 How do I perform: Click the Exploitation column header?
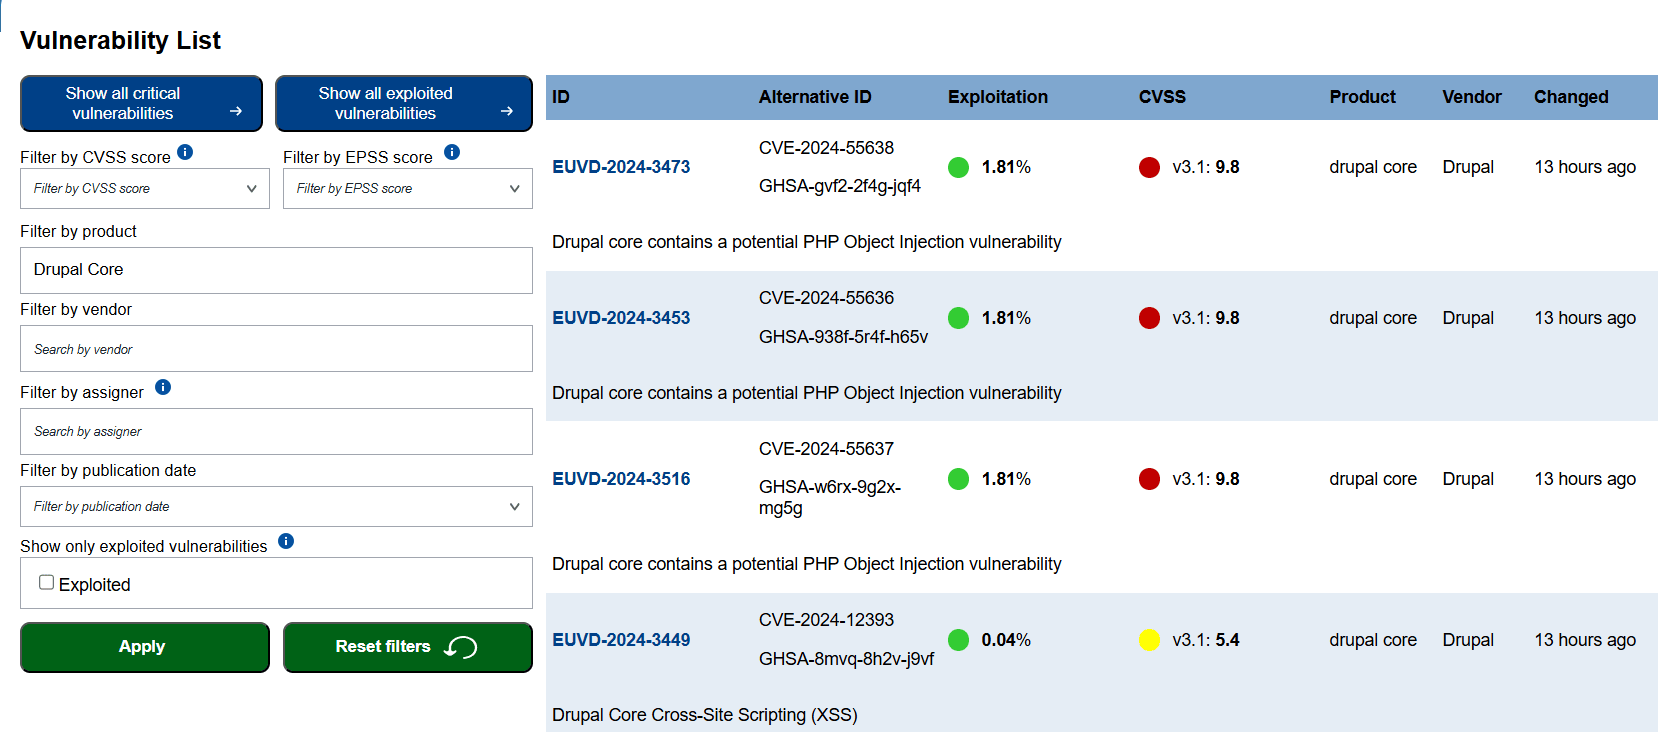point(998,97)
